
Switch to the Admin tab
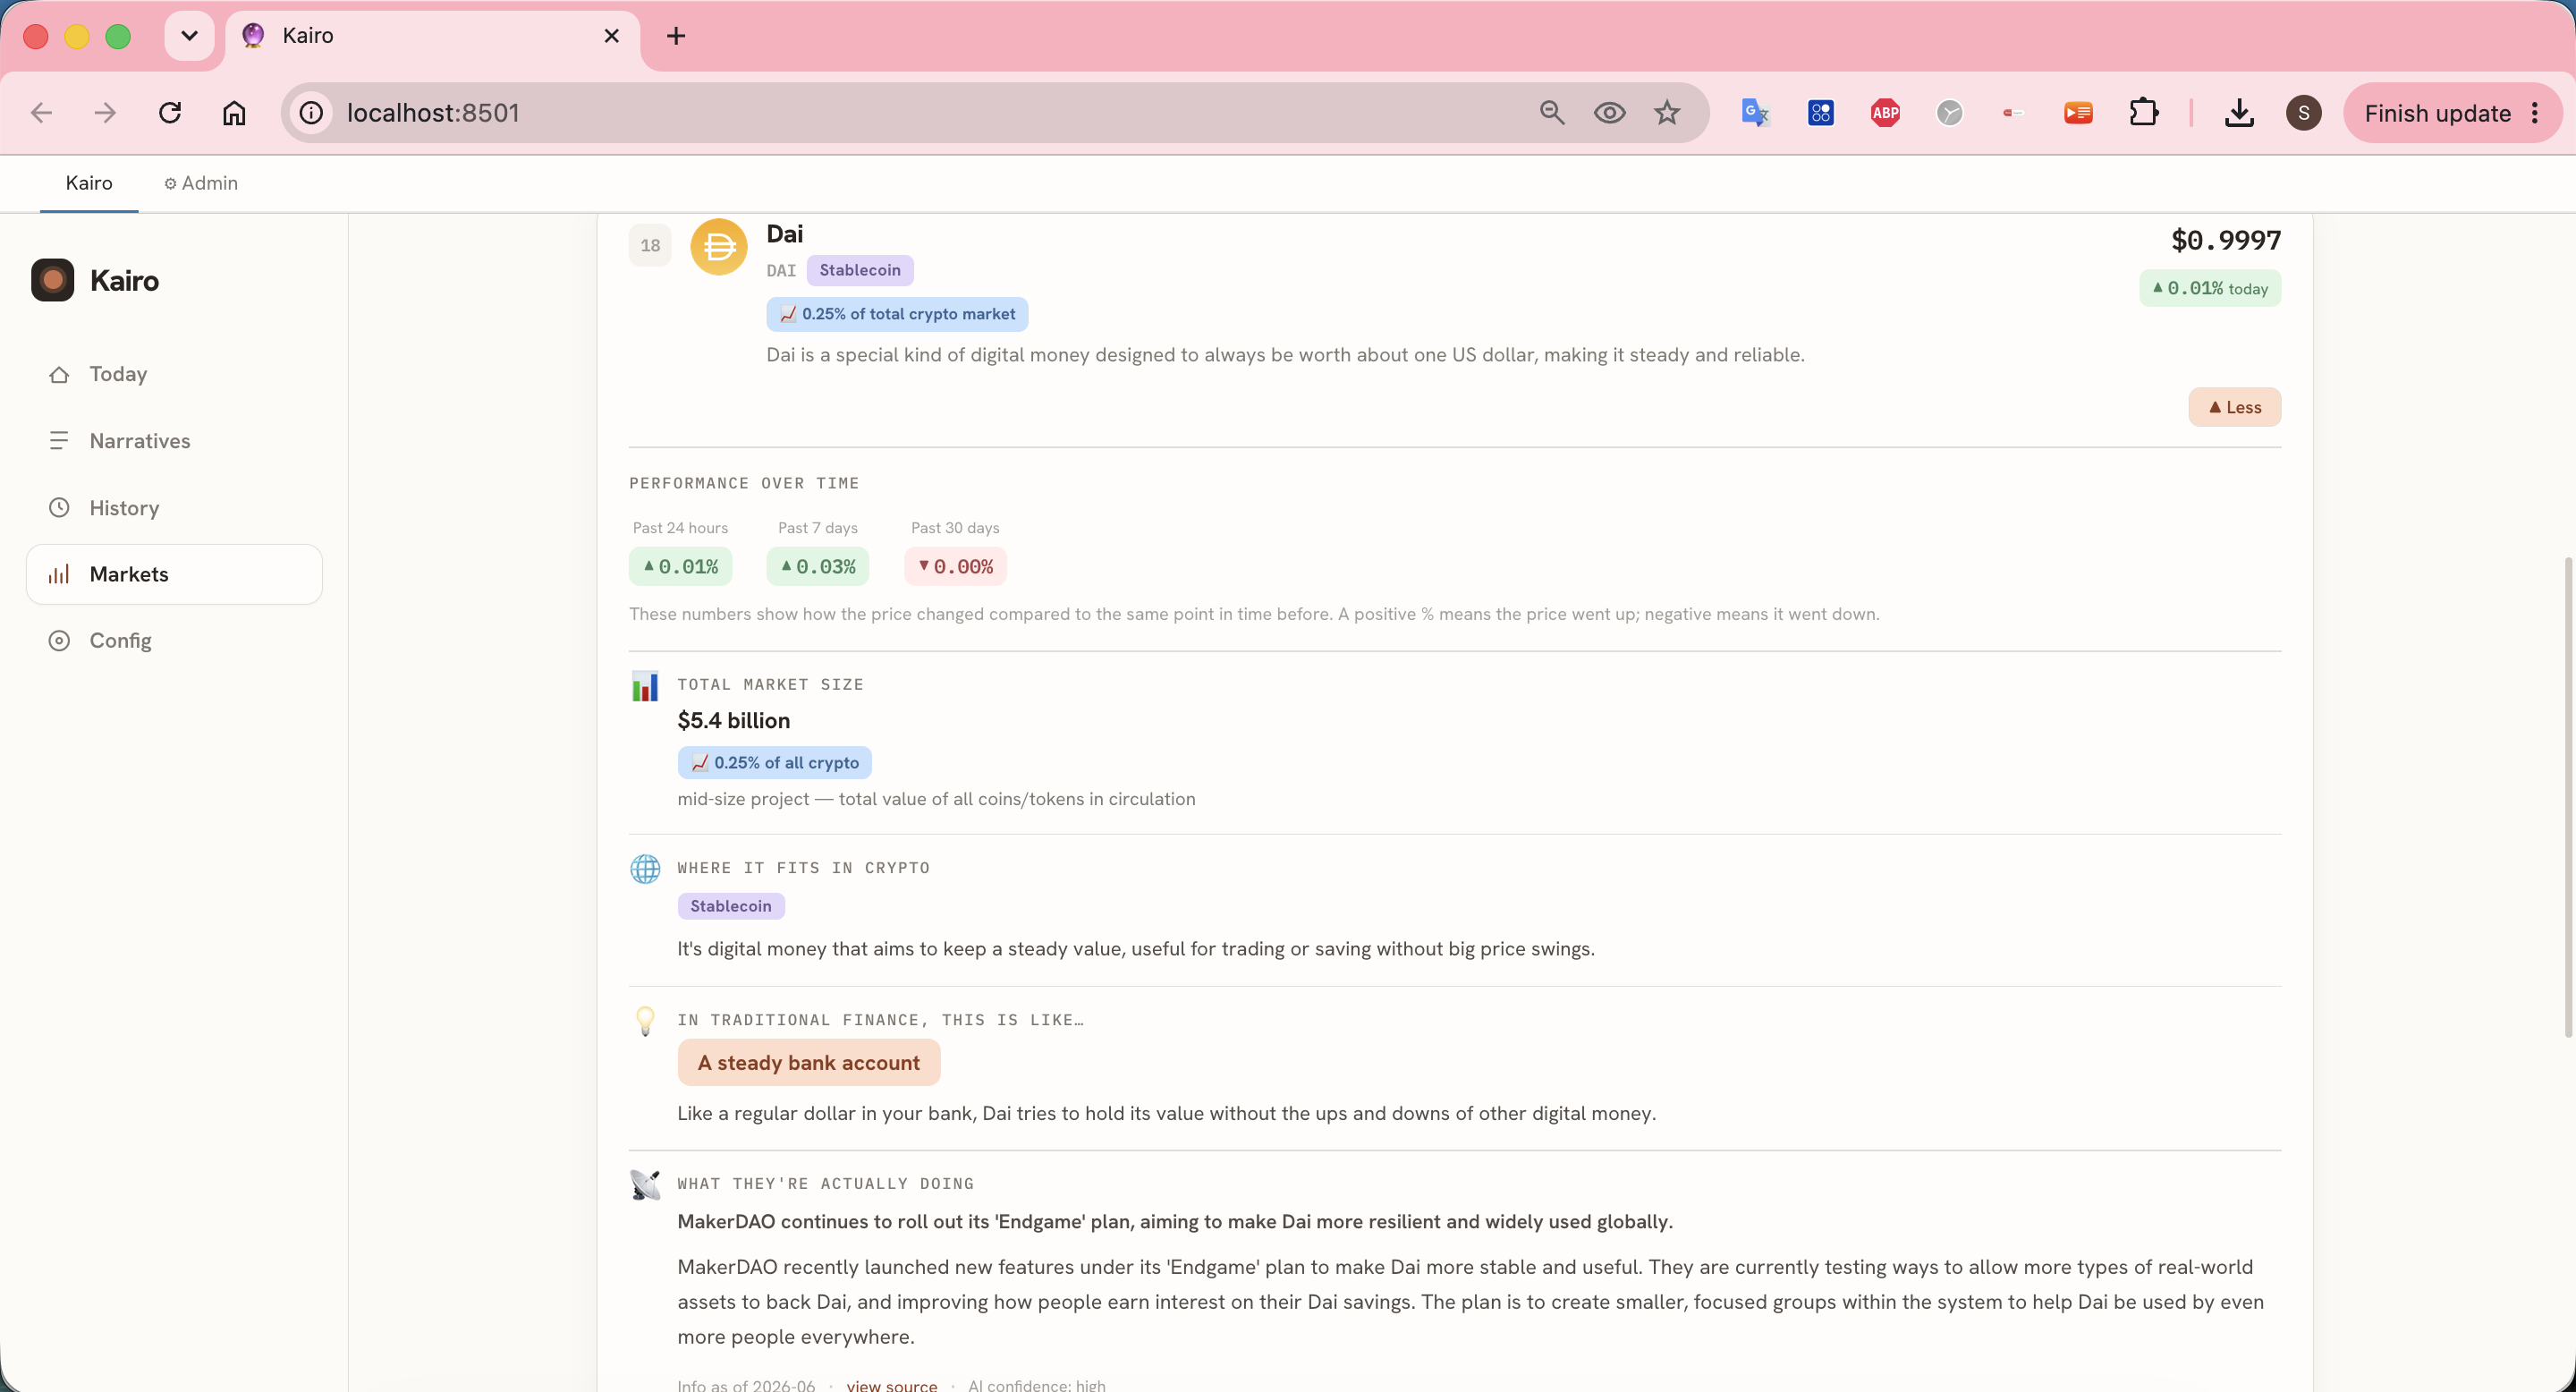(201, 183)
